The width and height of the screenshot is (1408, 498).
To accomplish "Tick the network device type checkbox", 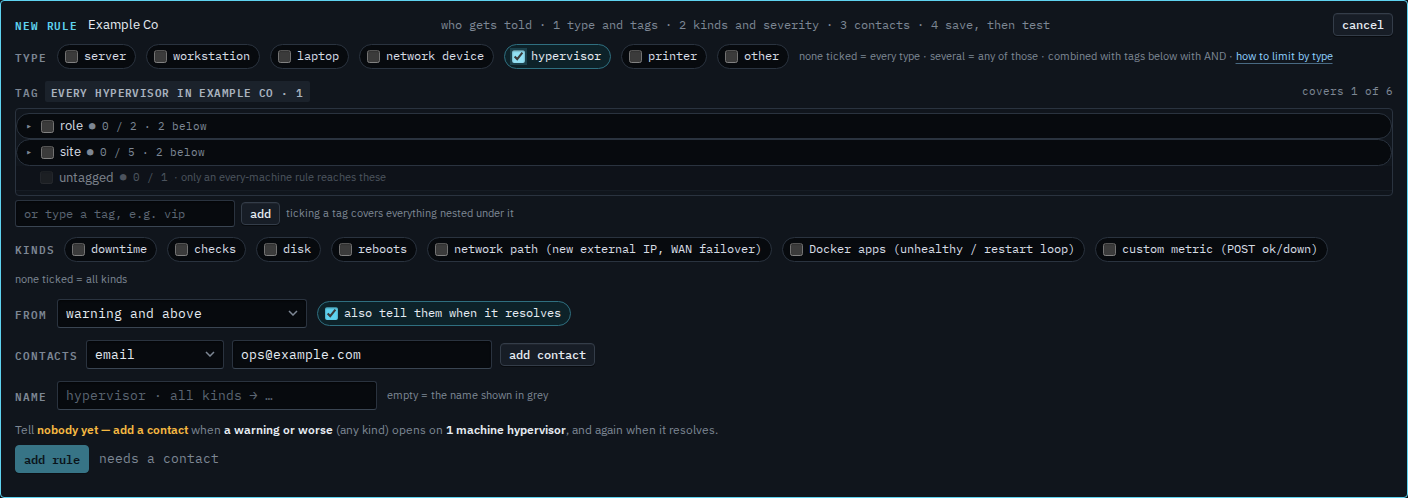I will 373,57.
